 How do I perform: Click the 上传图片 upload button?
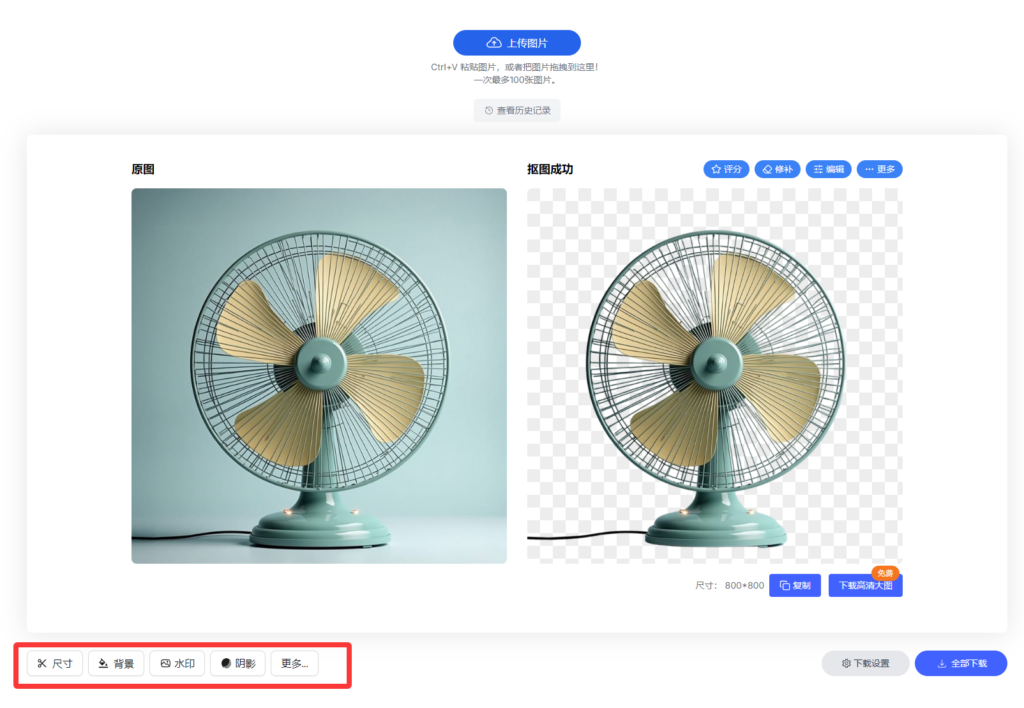coord(516,43)
